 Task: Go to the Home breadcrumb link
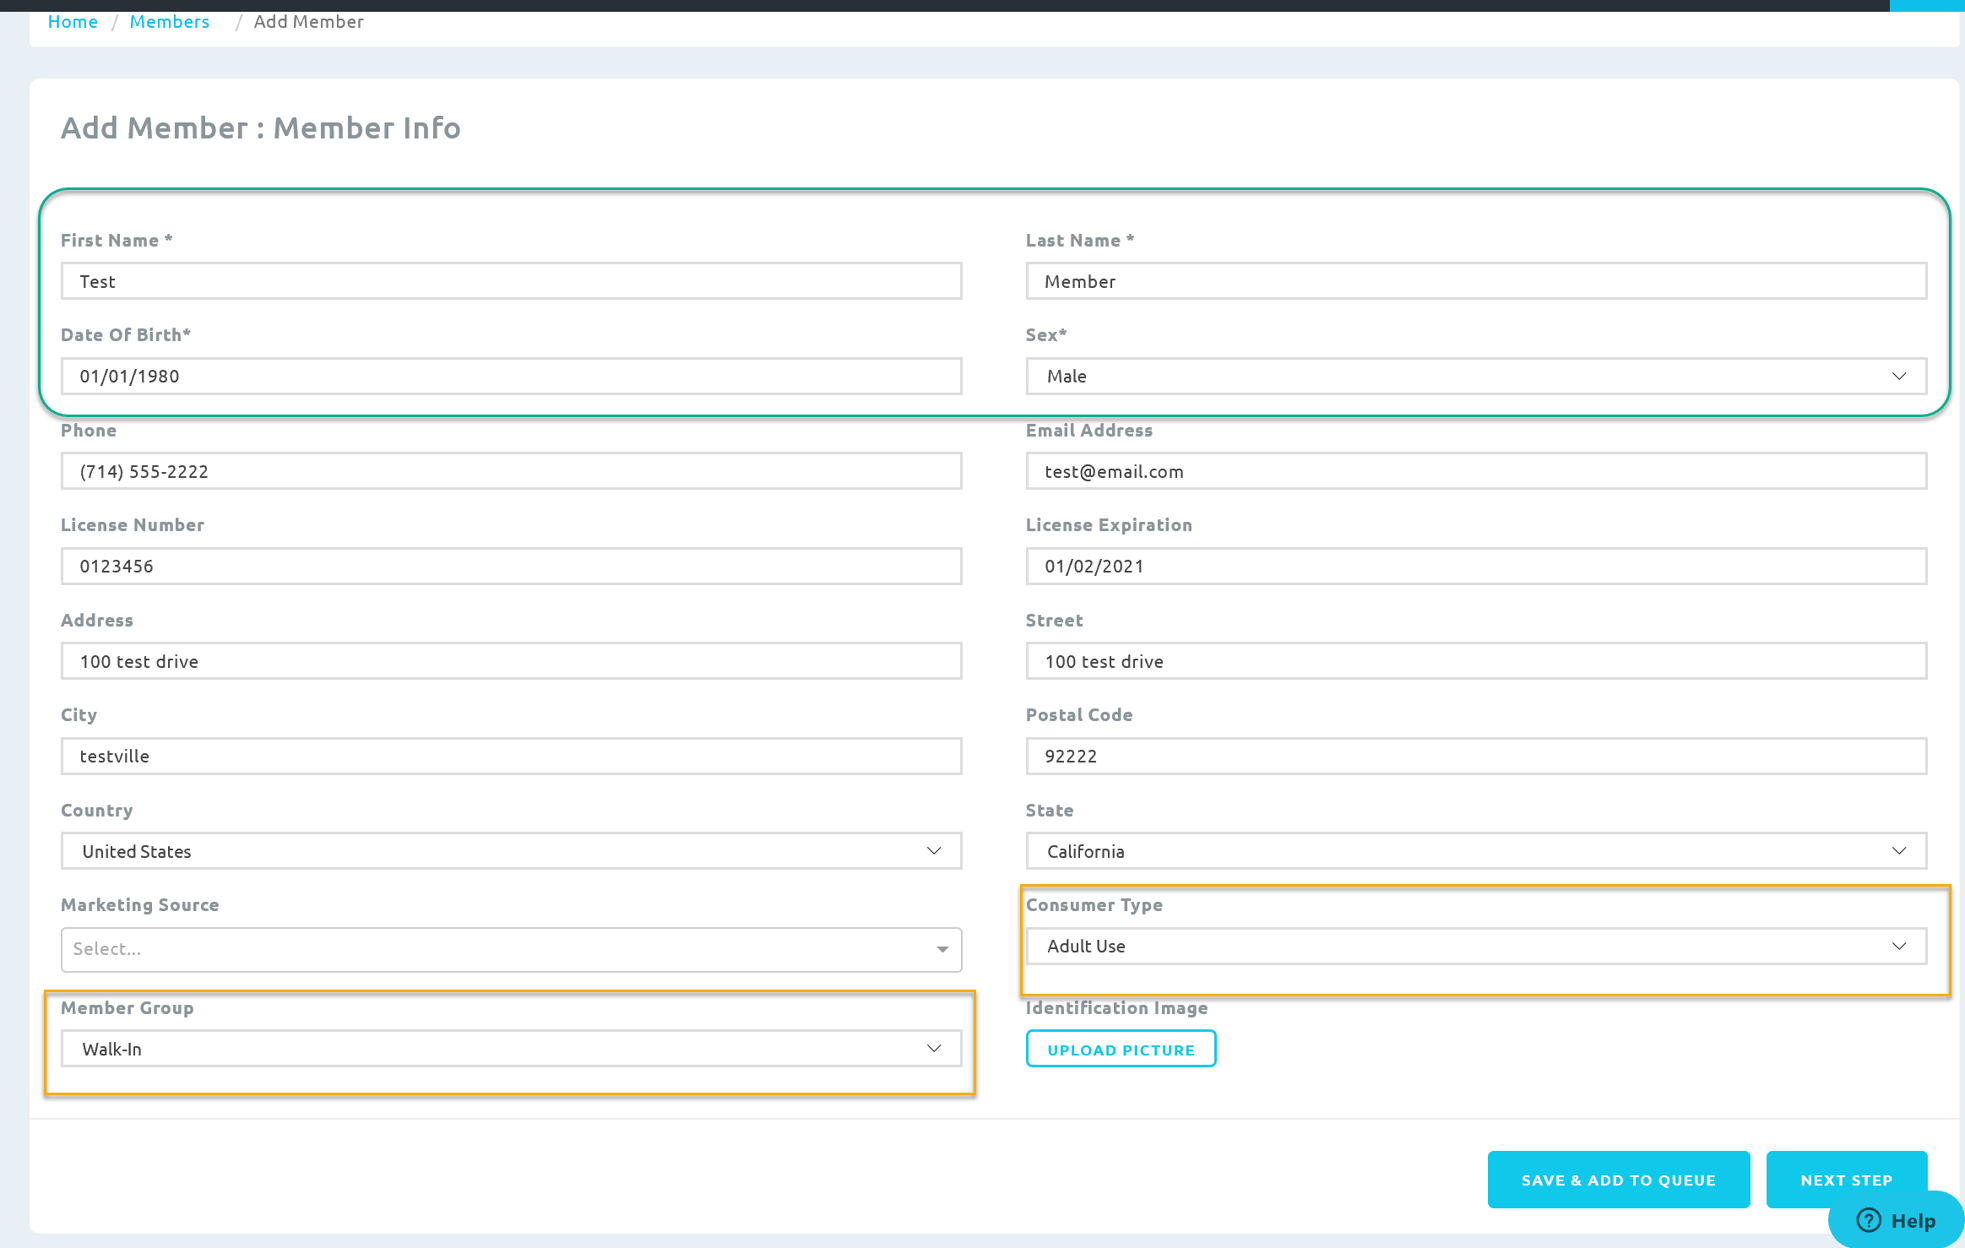point(72,21)
